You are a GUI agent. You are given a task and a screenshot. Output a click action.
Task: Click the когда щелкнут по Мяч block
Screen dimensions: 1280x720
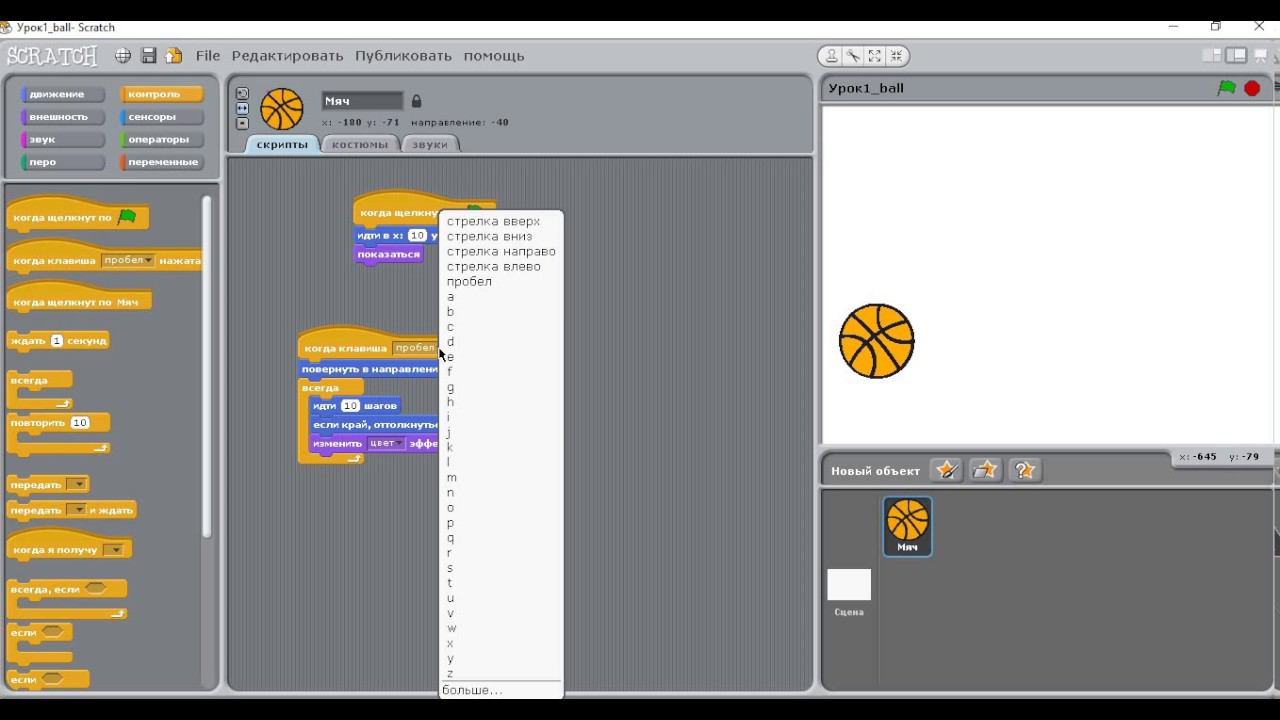coord(79,298)
